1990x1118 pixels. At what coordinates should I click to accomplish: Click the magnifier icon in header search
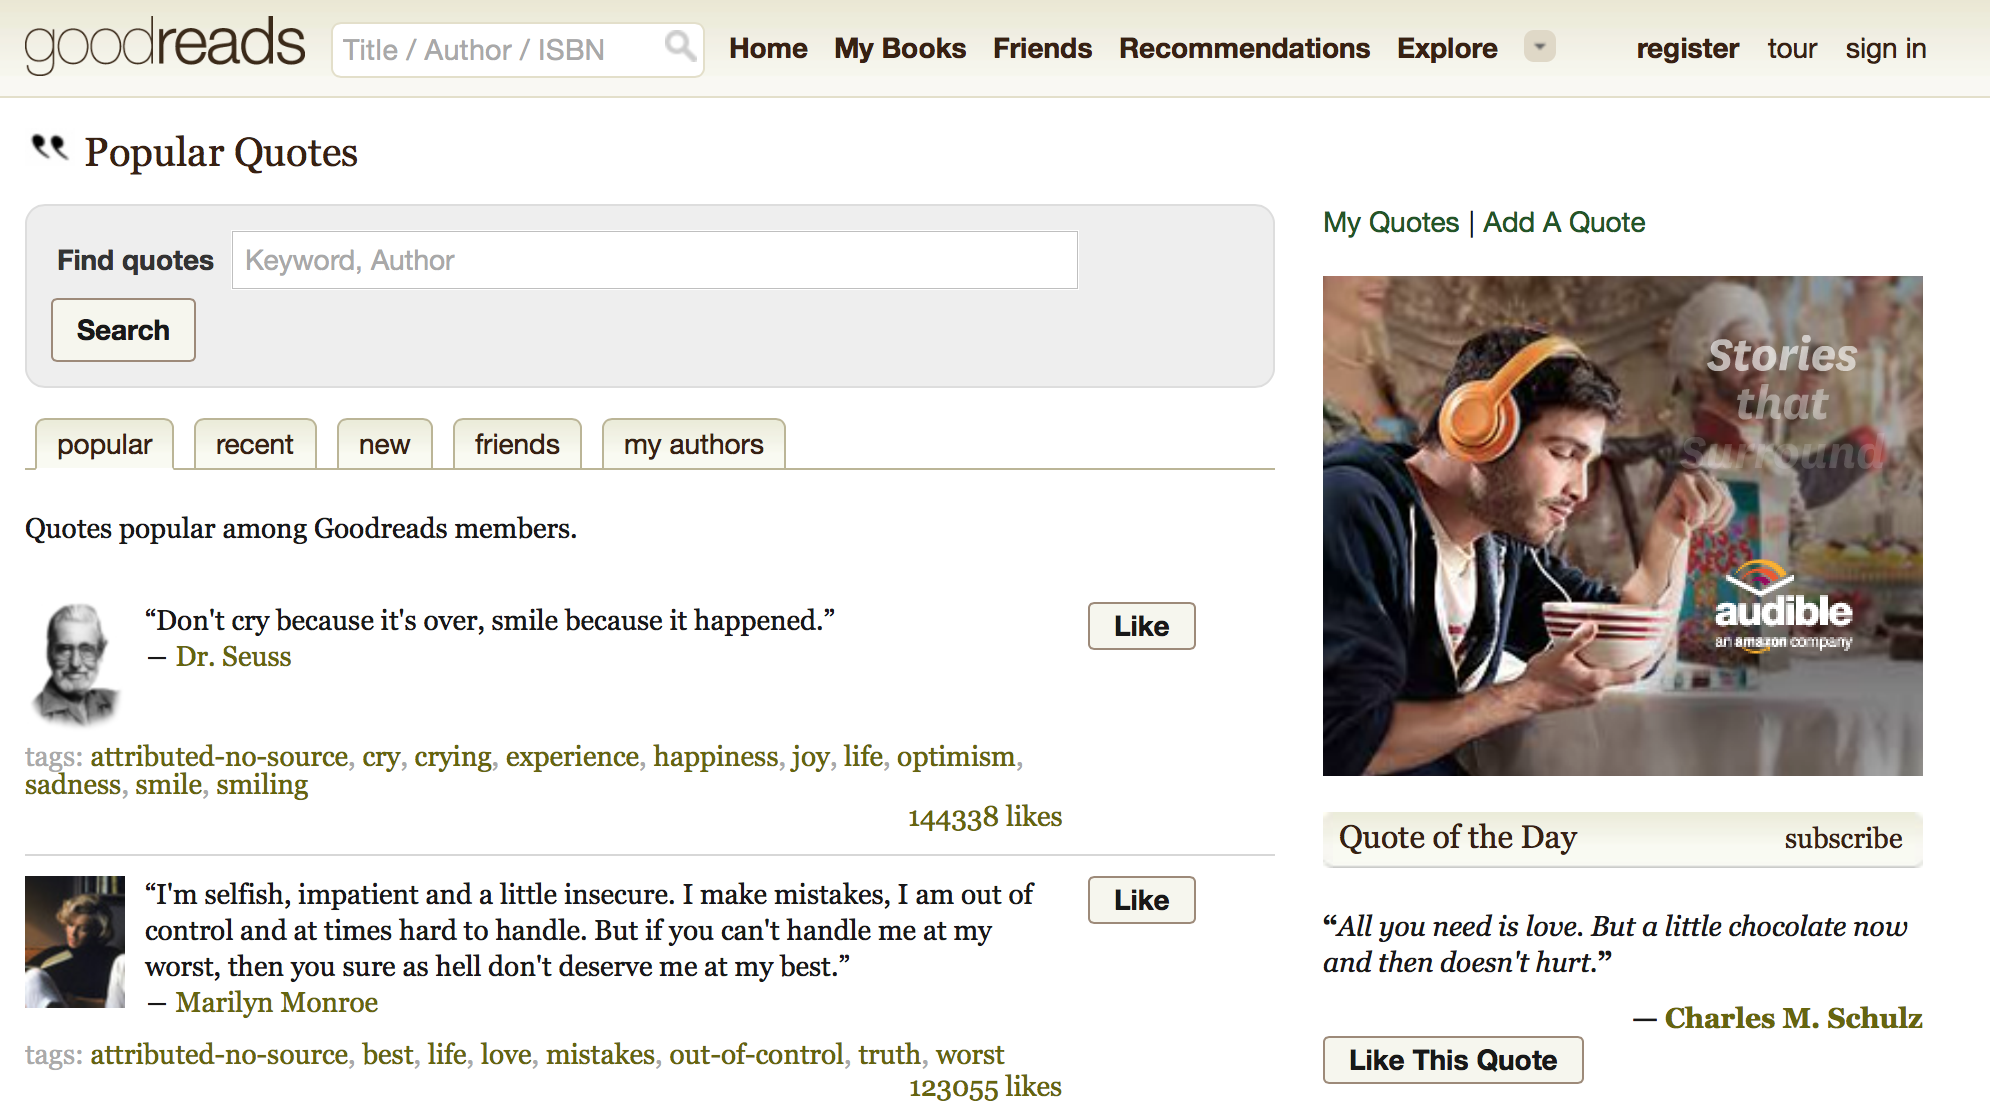pos(680,46)
